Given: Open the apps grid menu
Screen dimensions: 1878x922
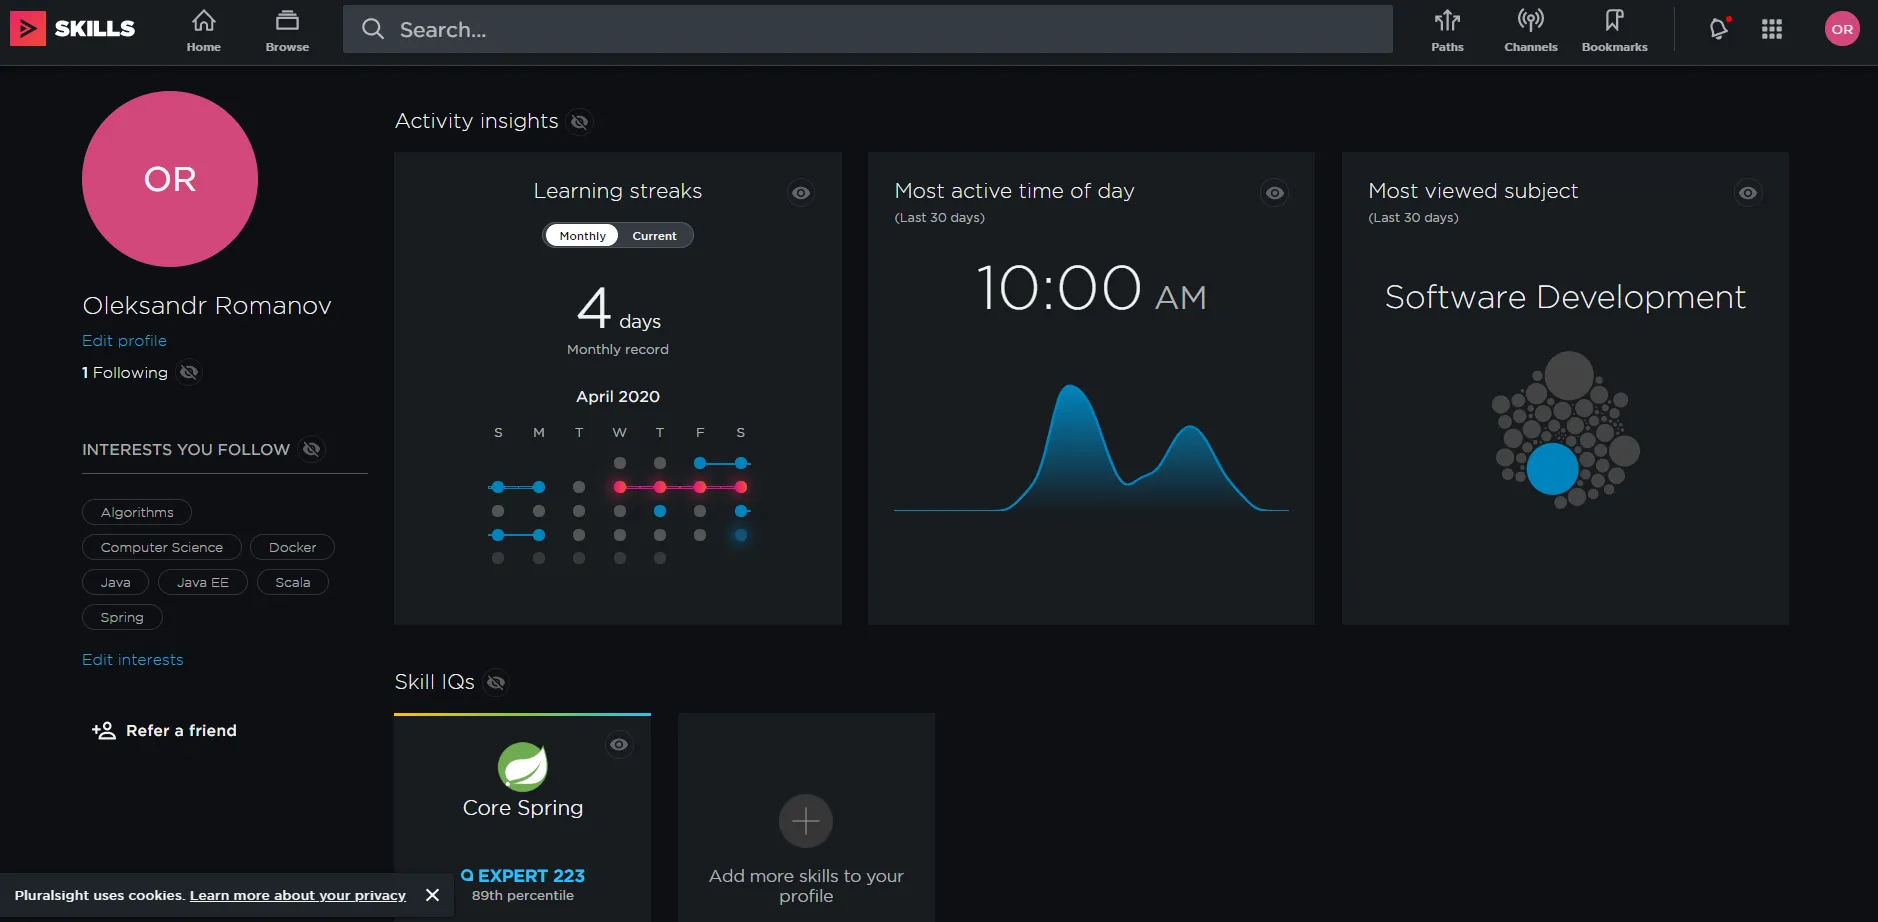Looking at the screenshot, I should coord(1772,29).
